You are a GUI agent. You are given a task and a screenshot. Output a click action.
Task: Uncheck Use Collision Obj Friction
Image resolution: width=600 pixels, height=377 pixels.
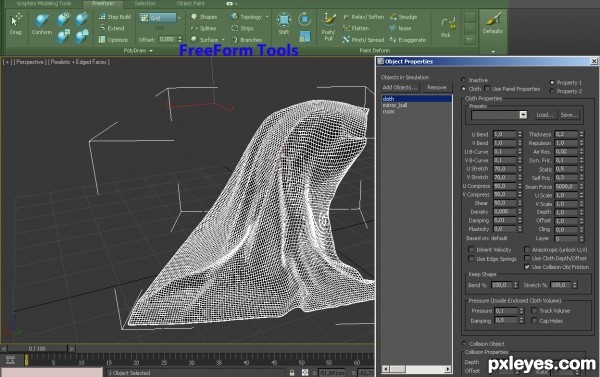pyautogui.click(x=527, y=267)
